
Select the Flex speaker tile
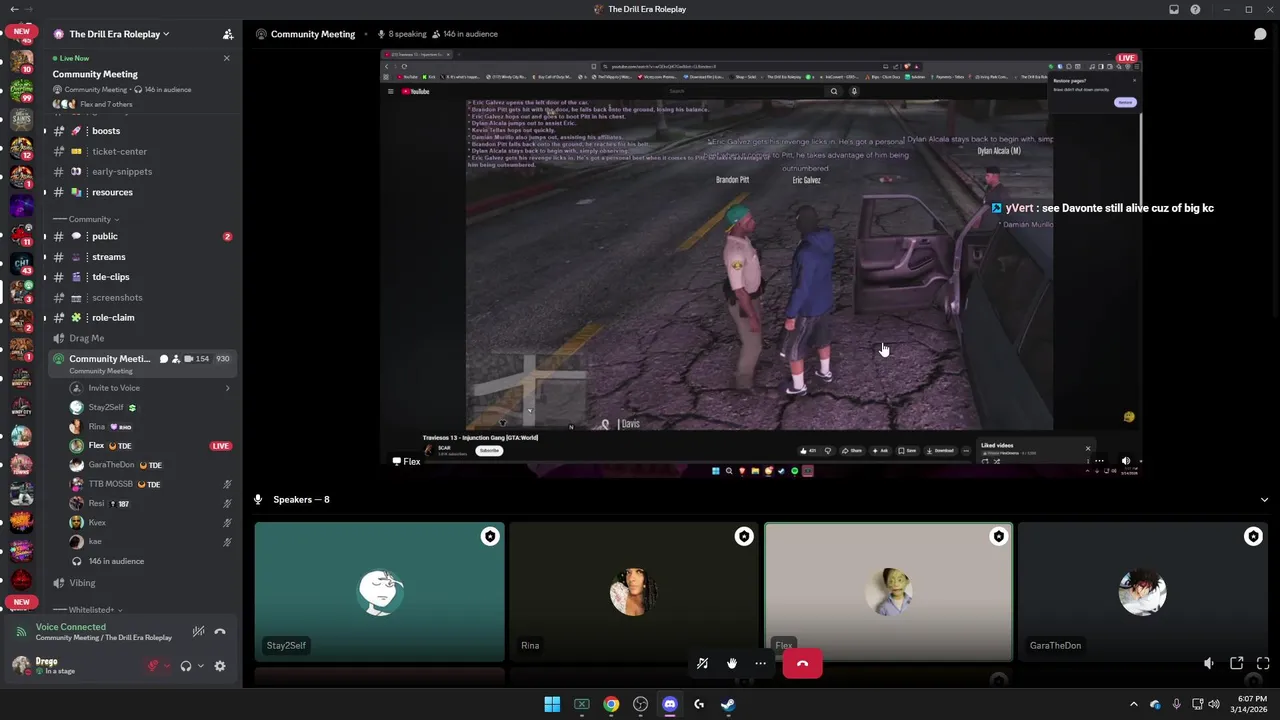888,592
